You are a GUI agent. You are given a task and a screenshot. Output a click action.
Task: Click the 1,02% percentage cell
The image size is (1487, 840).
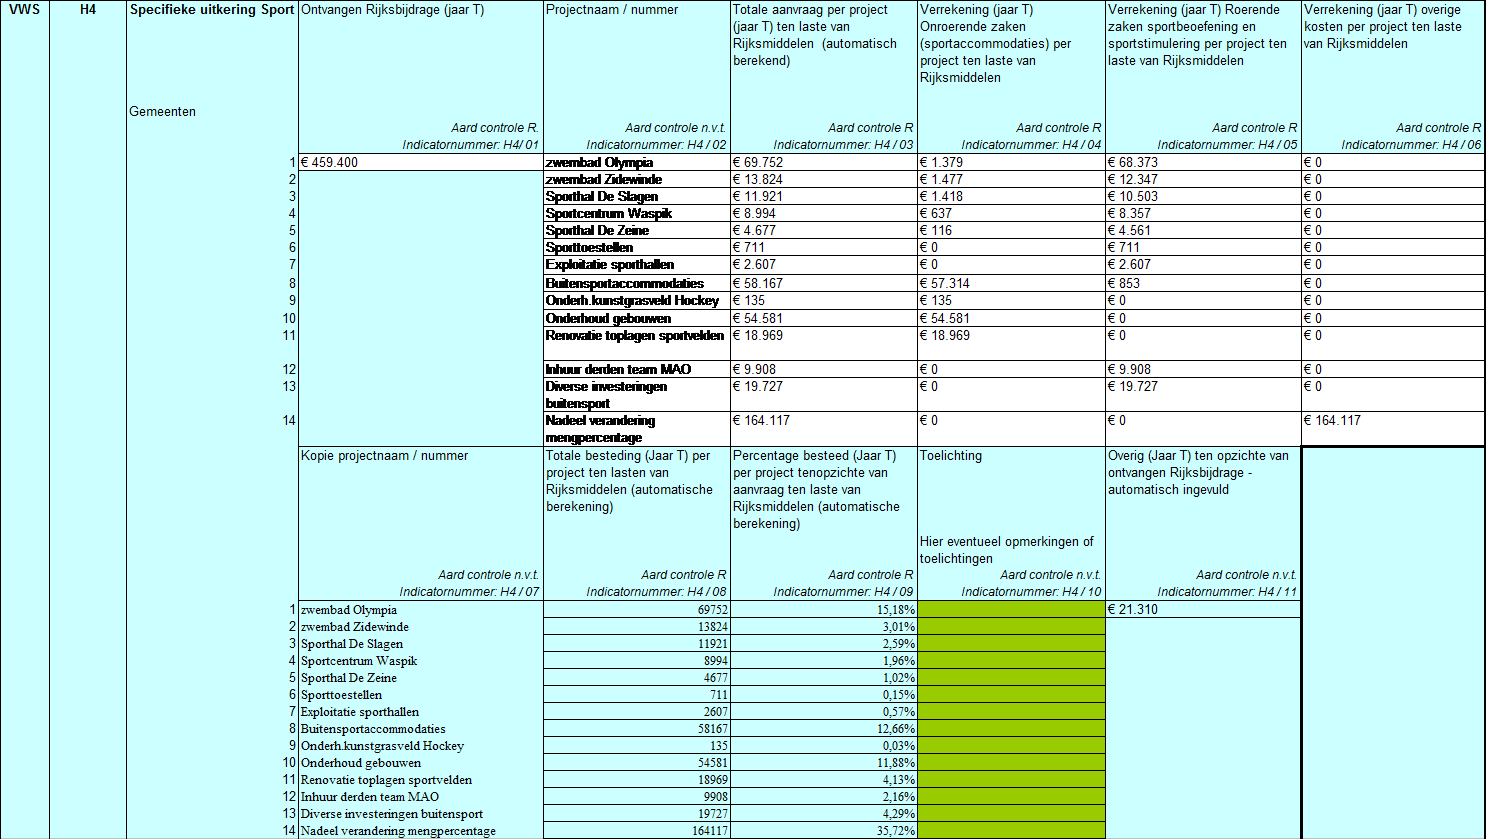(824, 678)
